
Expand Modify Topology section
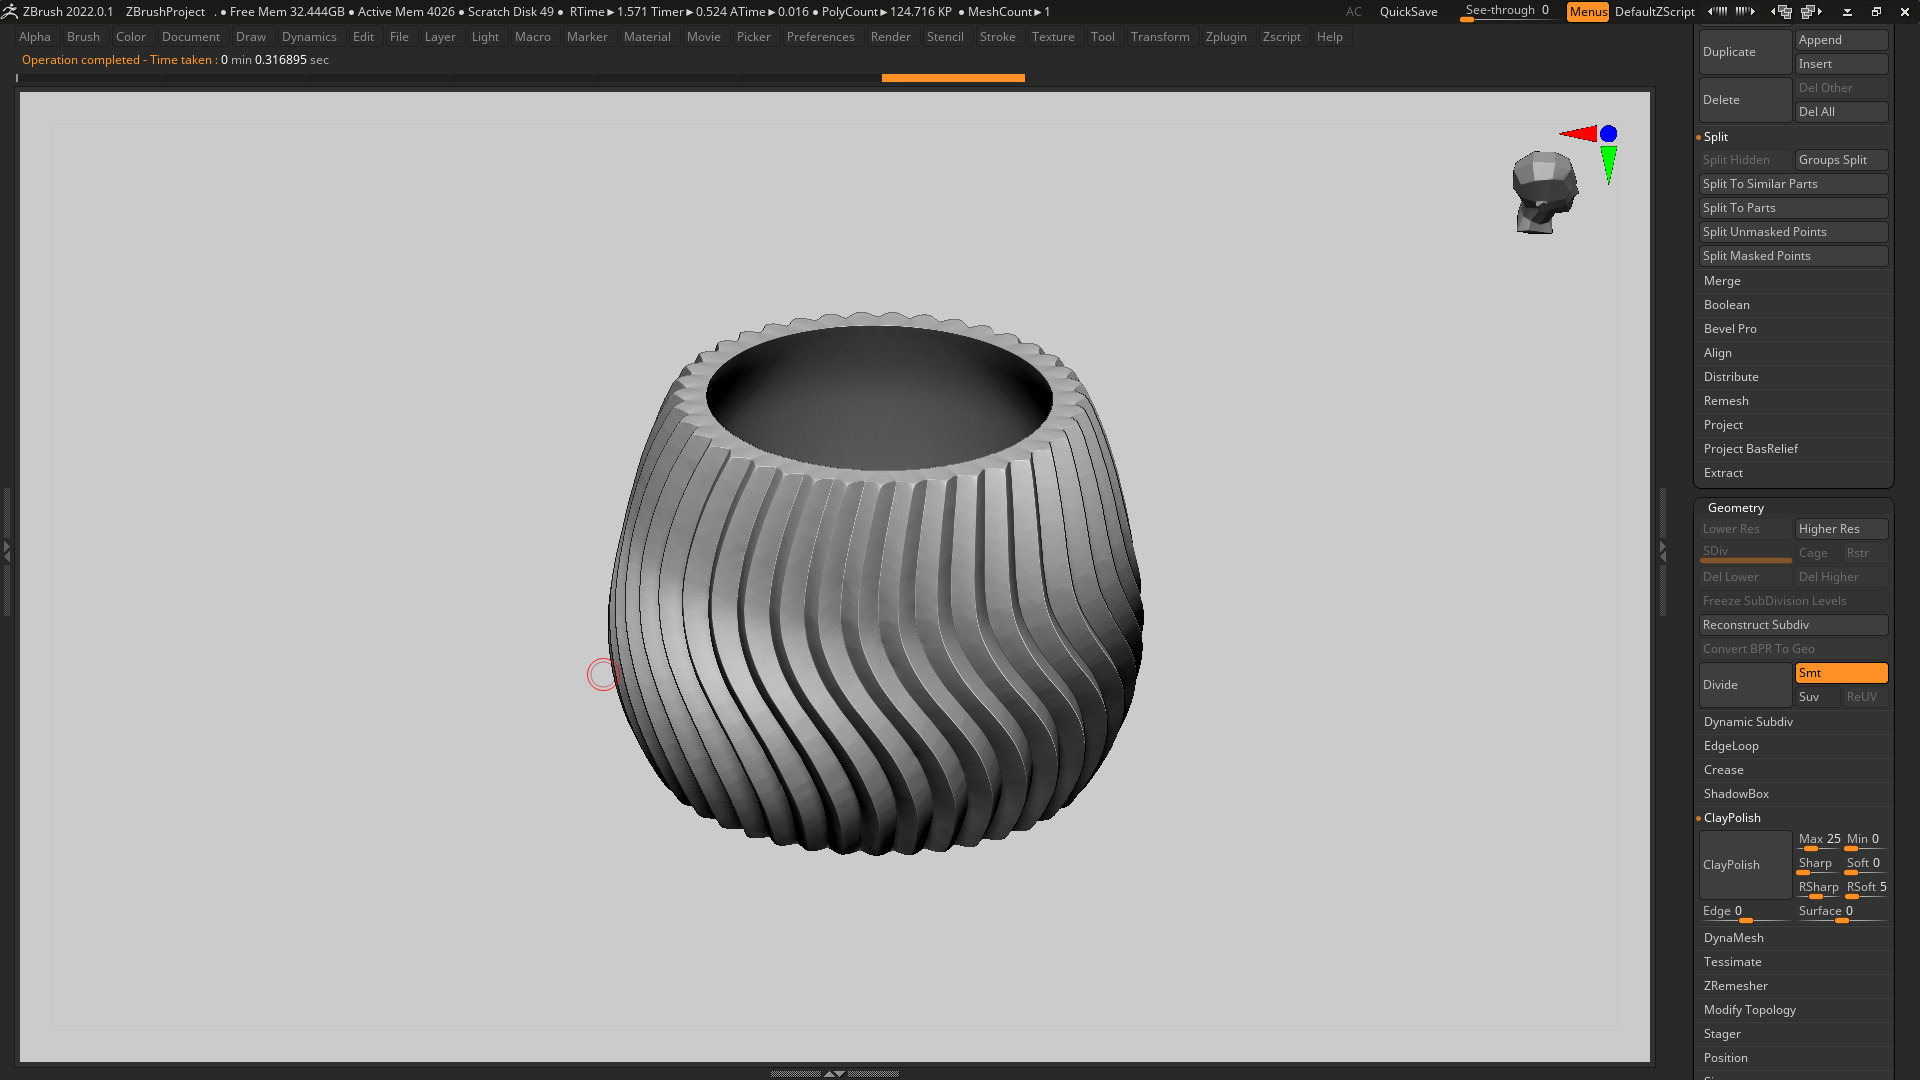pos(1749,1010)
